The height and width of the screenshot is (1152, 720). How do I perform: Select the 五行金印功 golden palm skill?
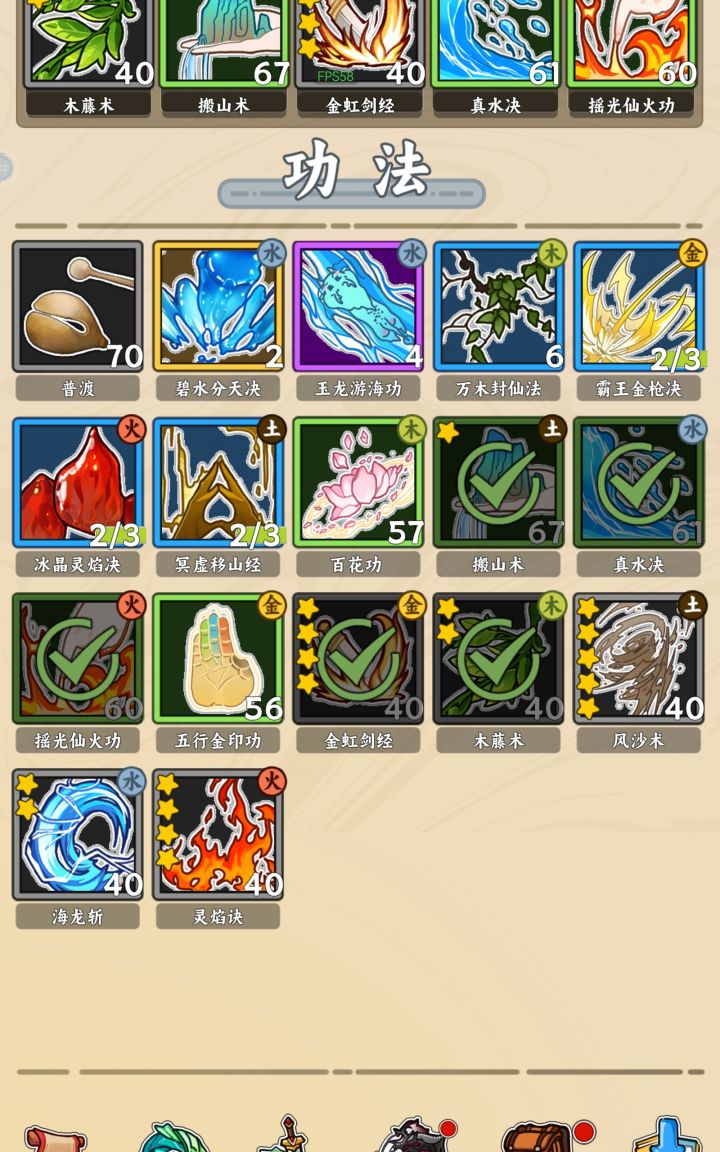(218, 658)
